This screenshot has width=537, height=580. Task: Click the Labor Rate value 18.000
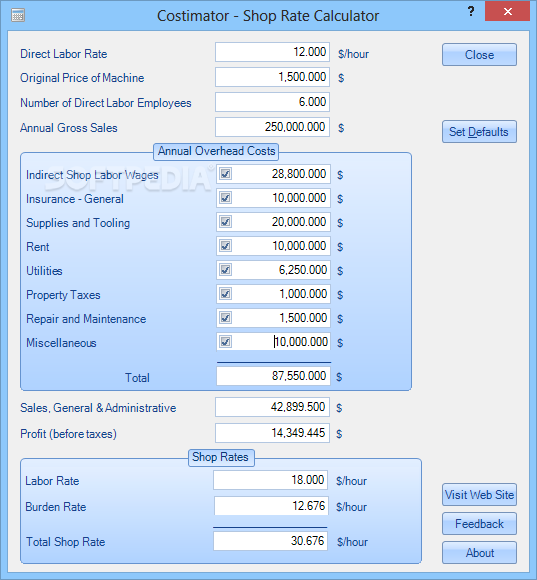click(270, 480)
